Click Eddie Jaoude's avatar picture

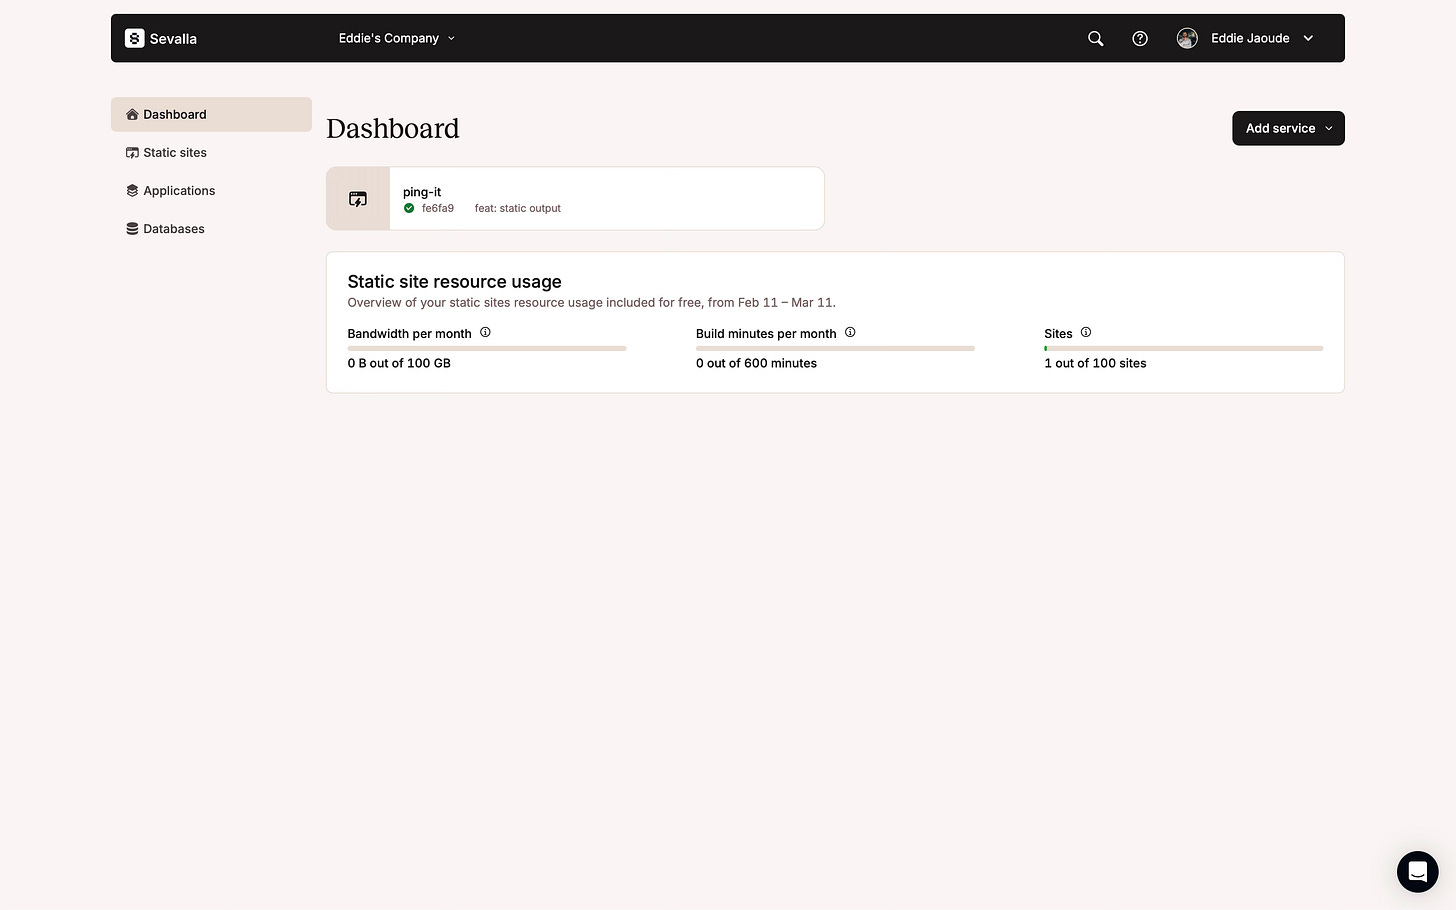tap(1187, 38)
